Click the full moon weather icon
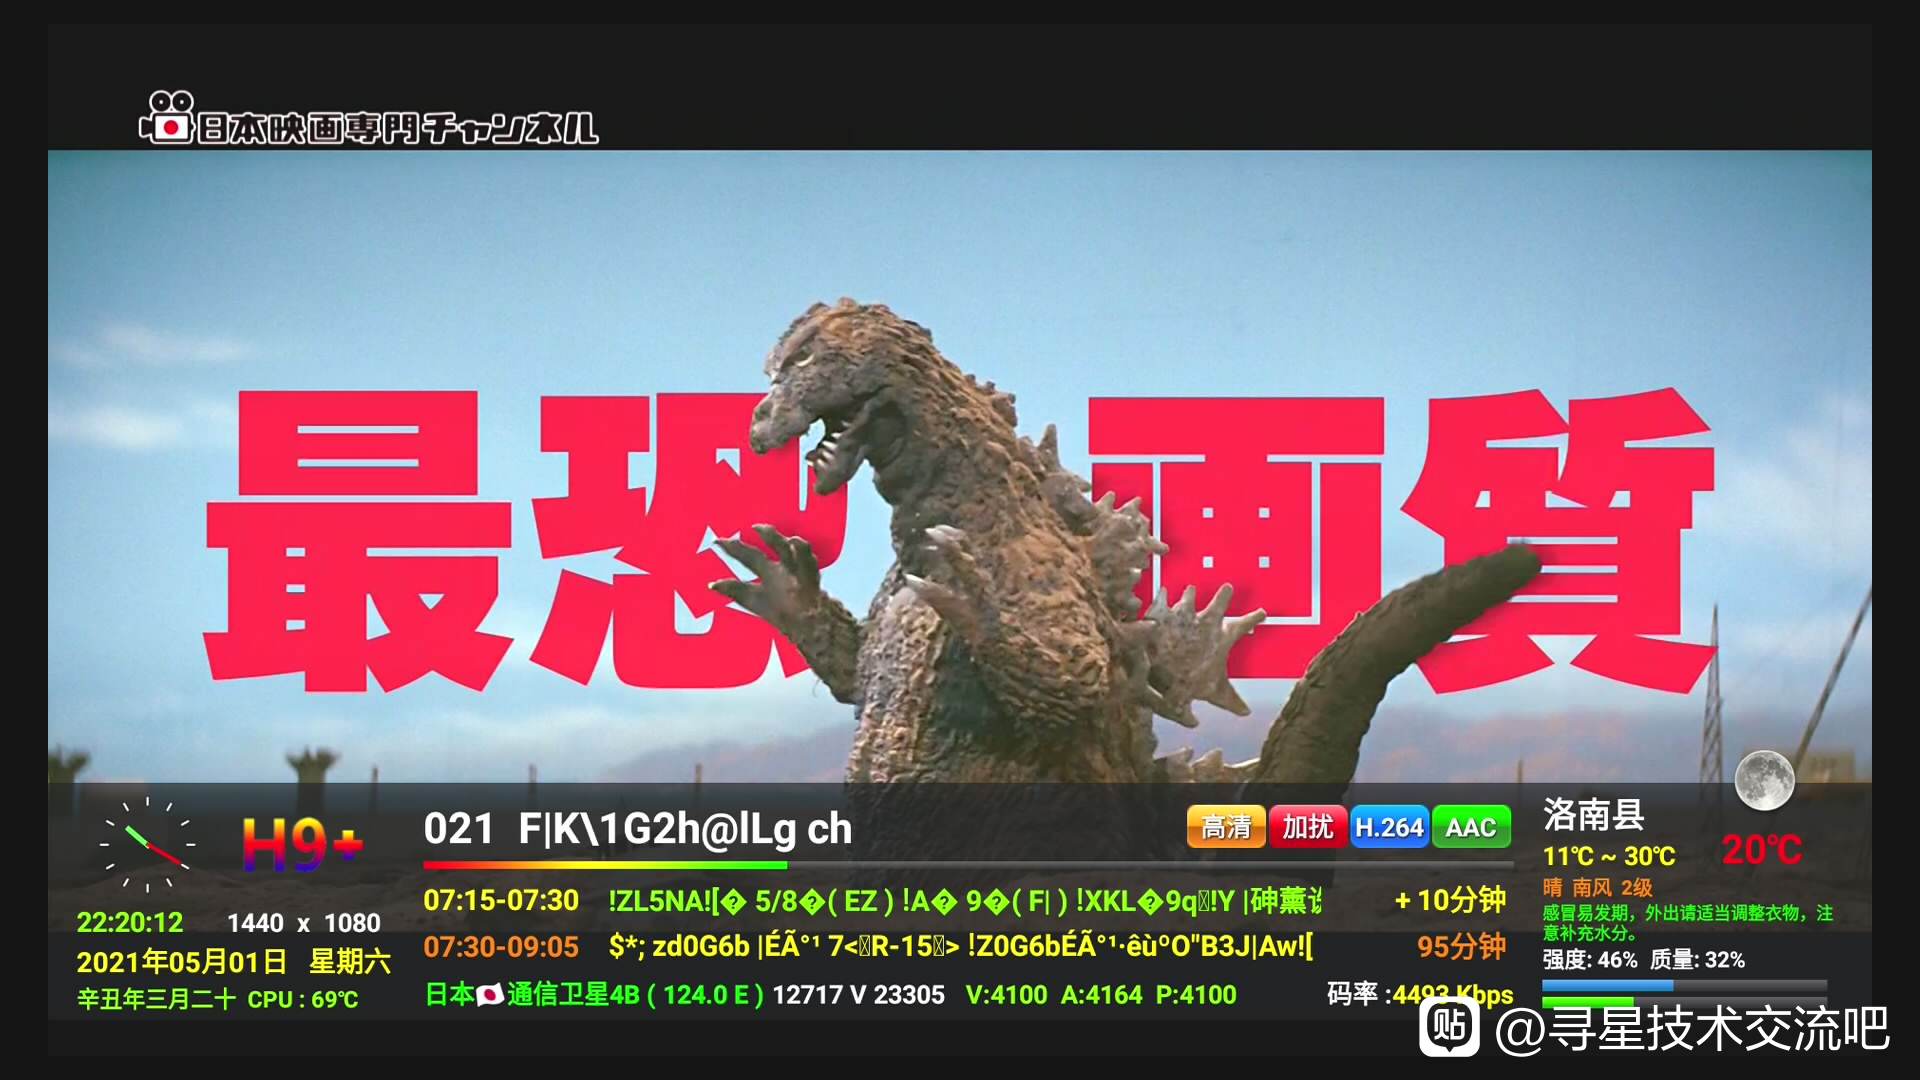Screen dimensions: 1920x1080 click(x=1764, y=780)
